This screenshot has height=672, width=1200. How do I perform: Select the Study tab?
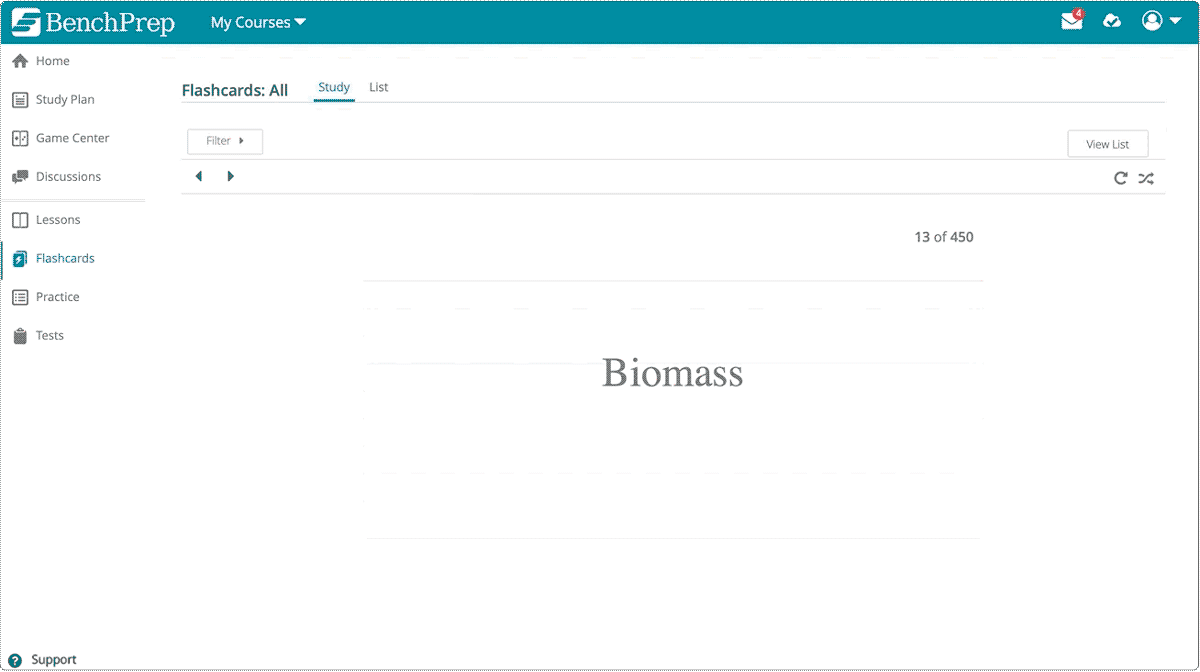334,88
